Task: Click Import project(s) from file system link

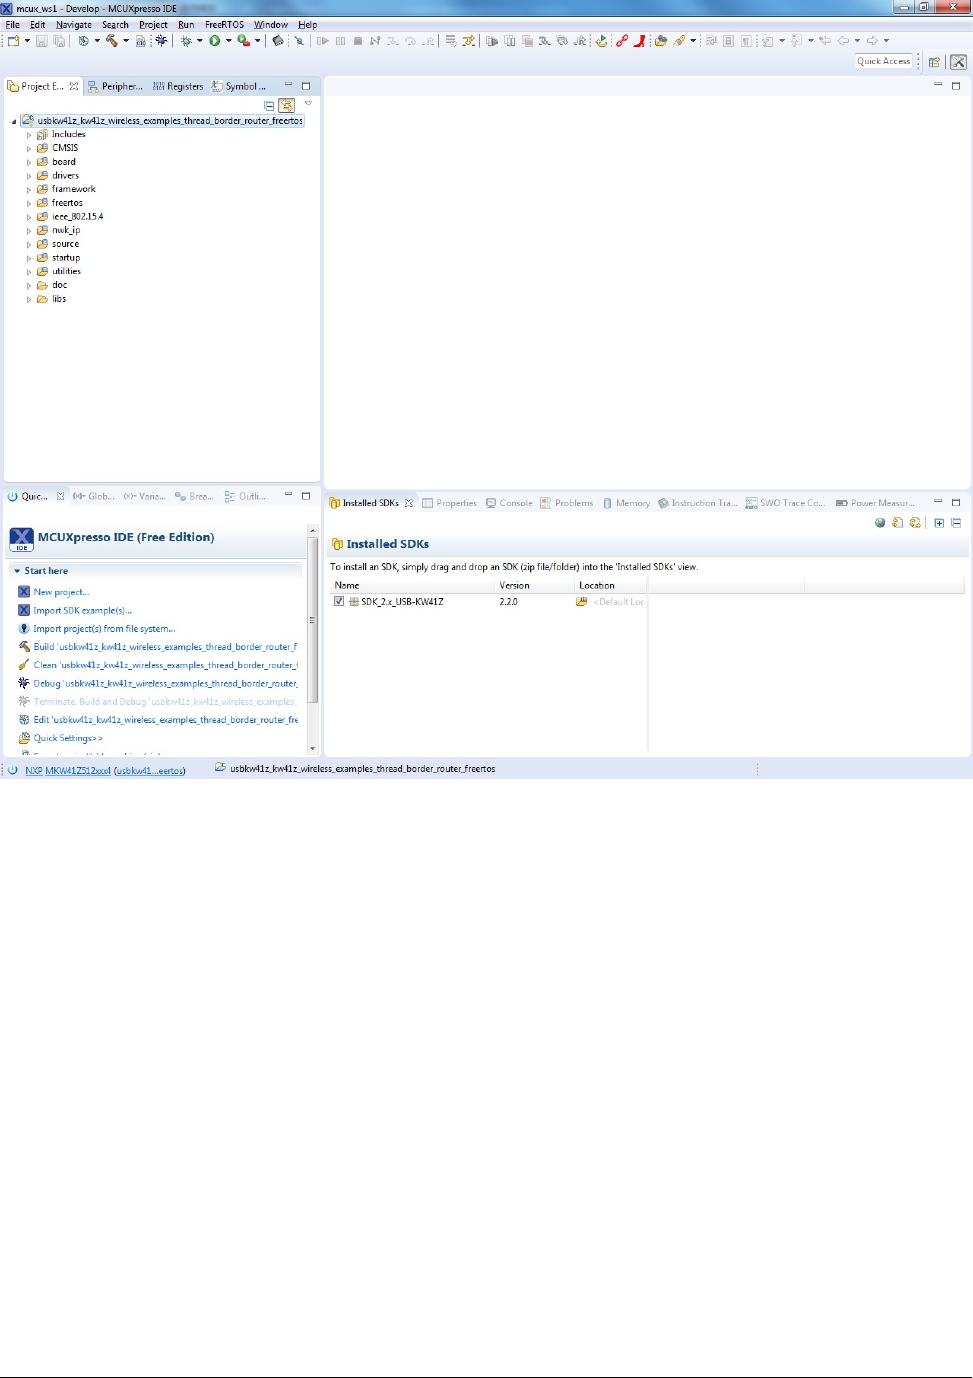Action: [x=104, y=629]
